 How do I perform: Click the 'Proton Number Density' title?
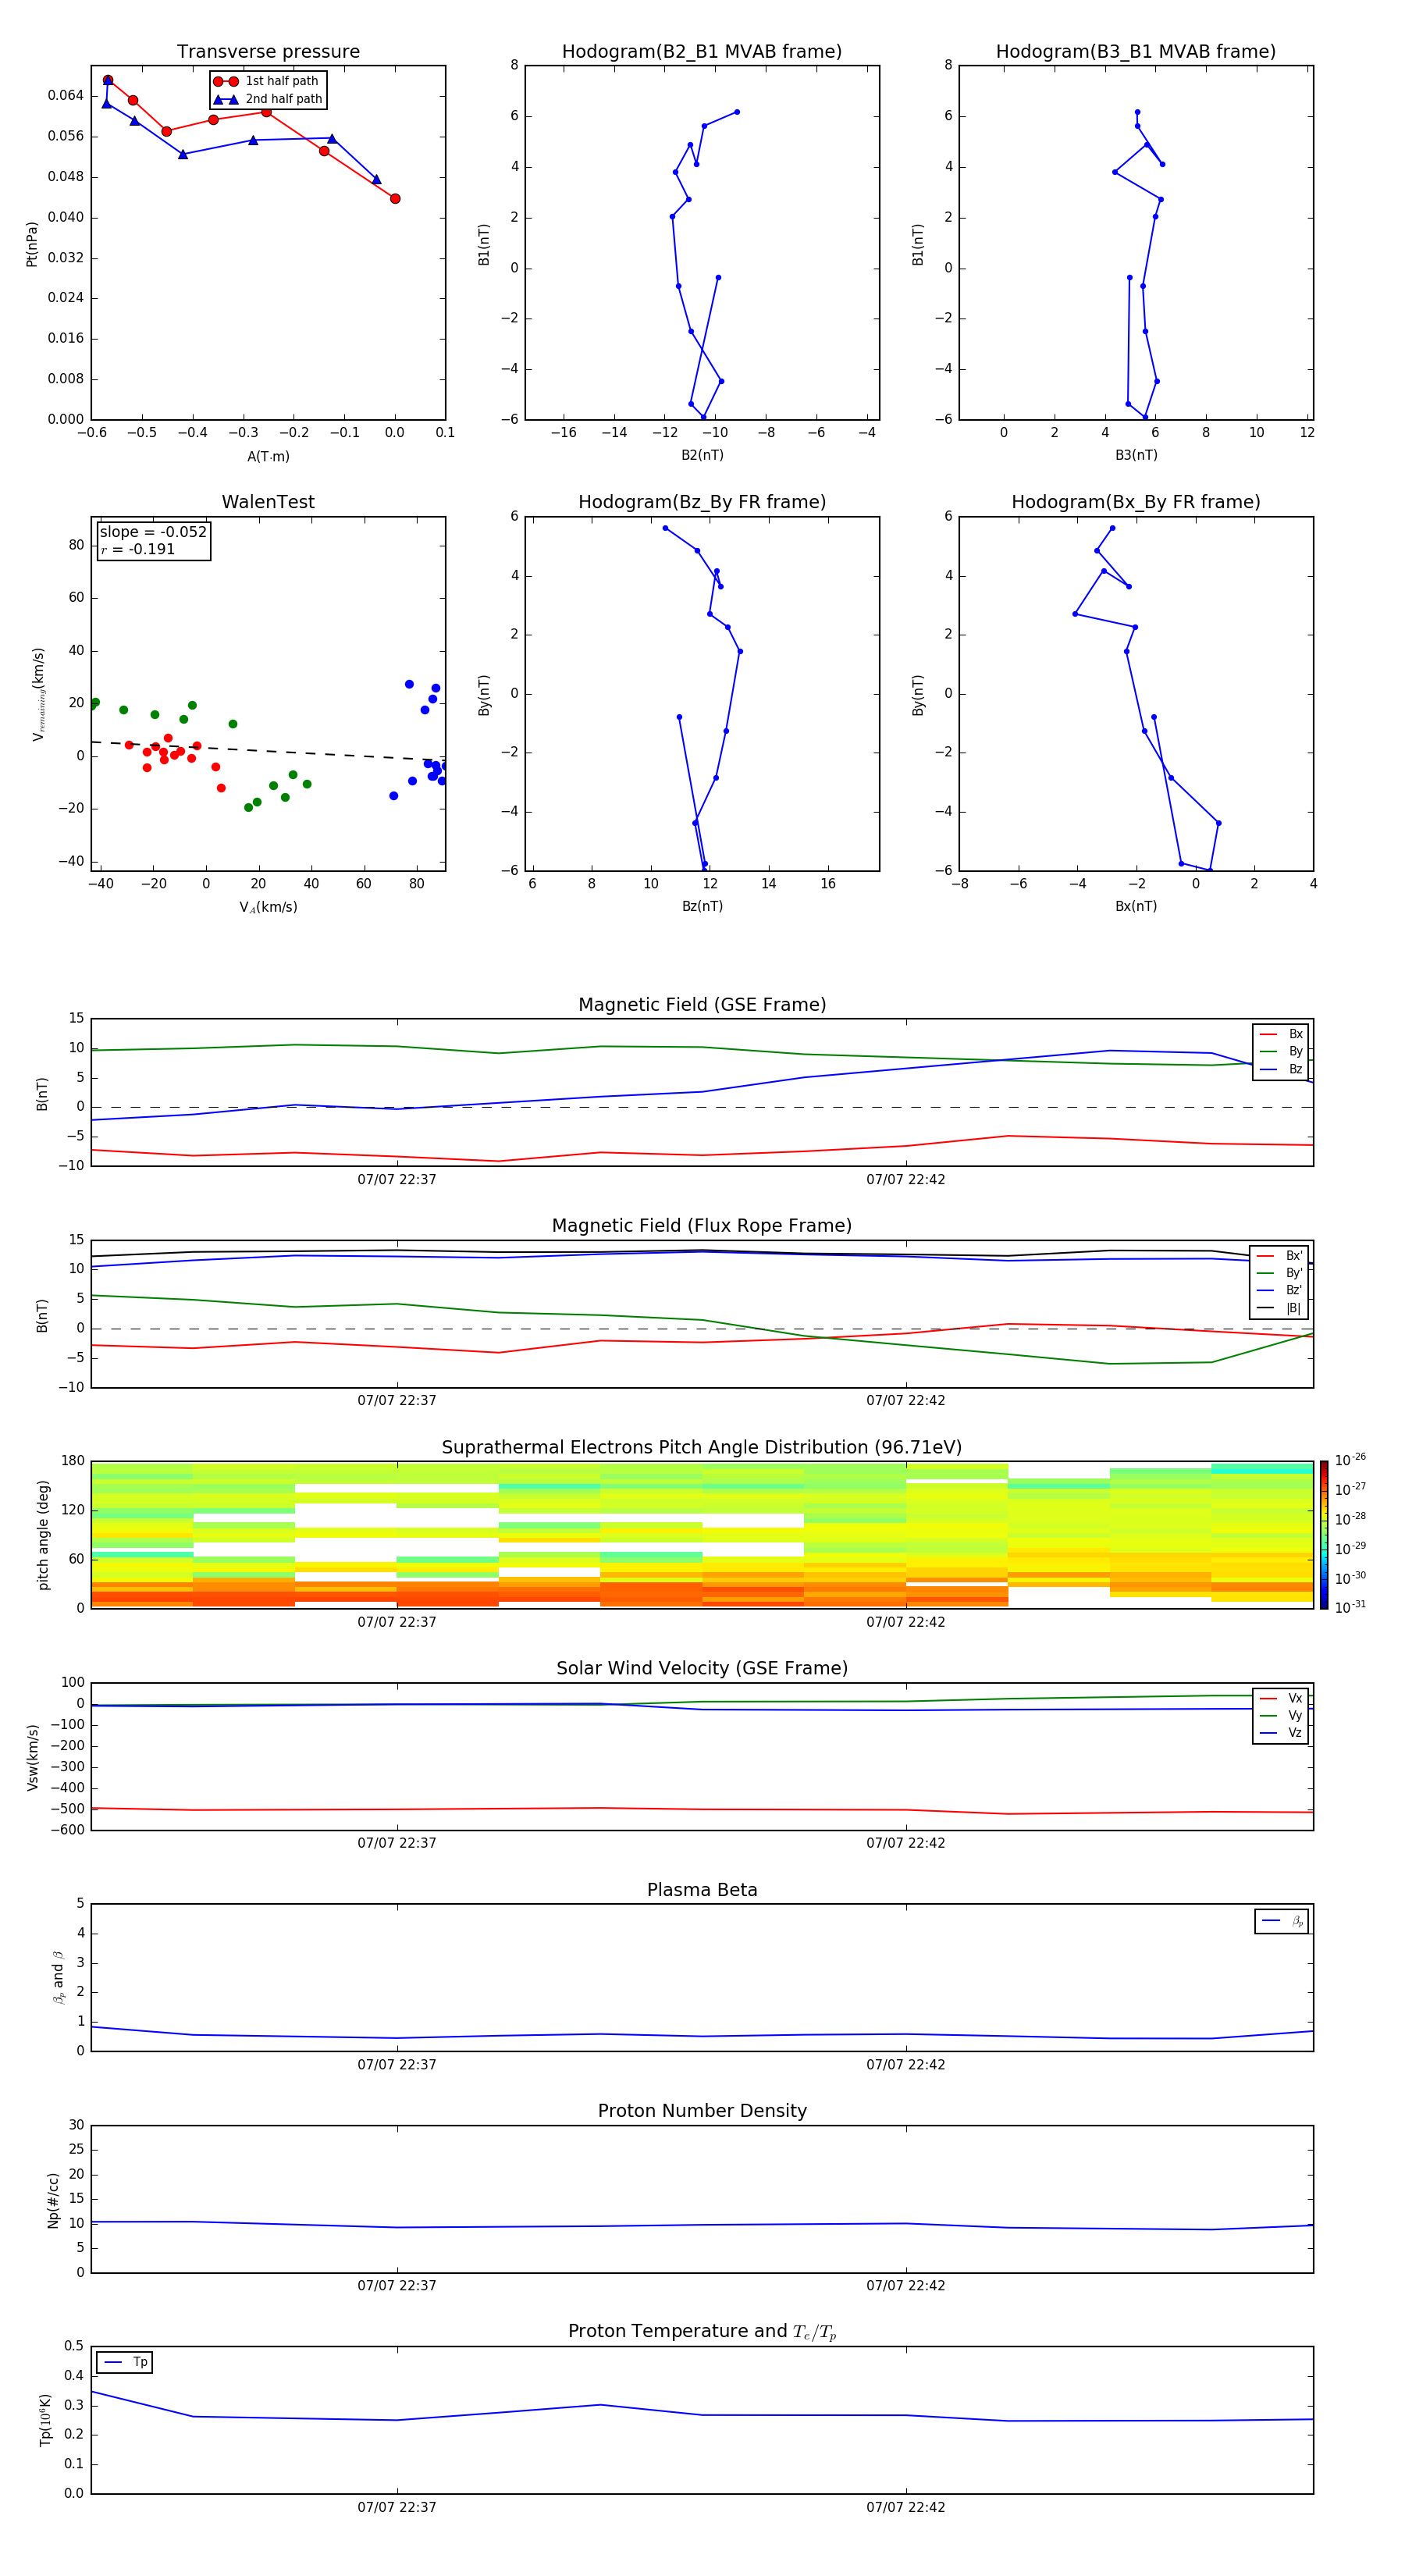coord(702,2111)
